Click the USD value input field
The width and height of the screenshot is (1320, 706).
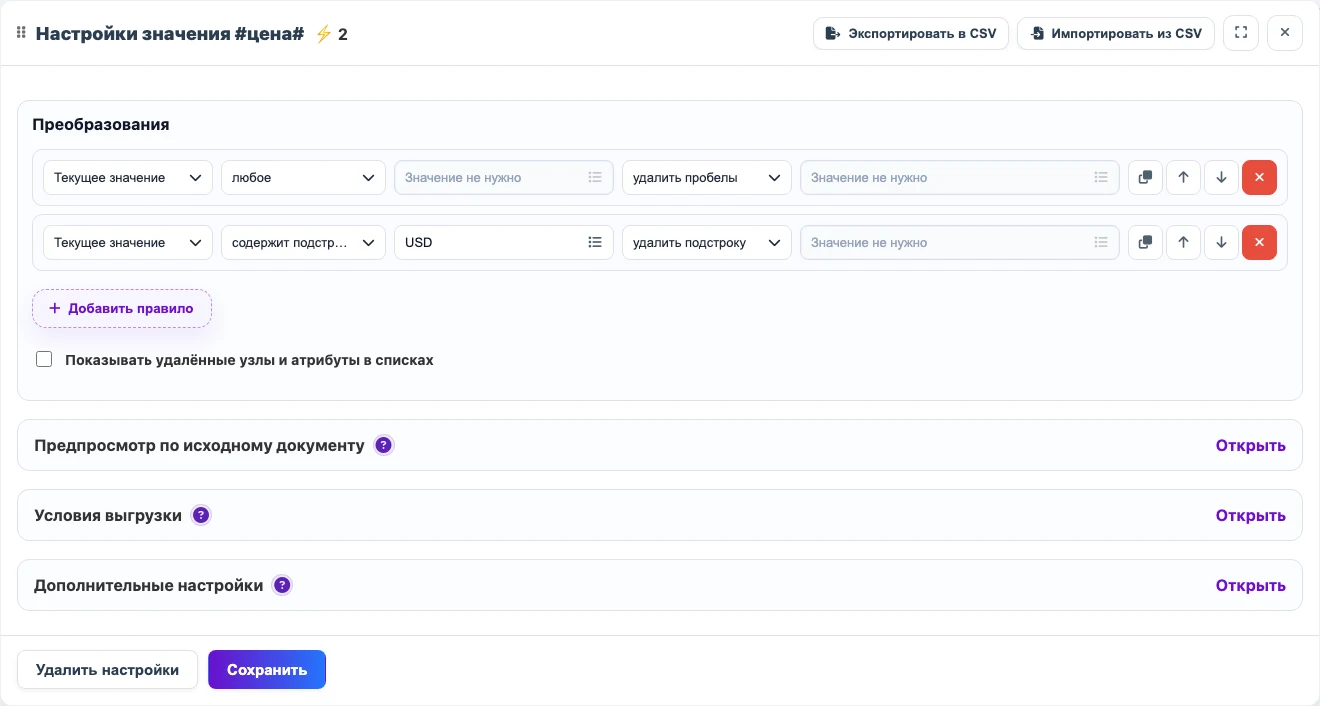[x=504, y=242]
